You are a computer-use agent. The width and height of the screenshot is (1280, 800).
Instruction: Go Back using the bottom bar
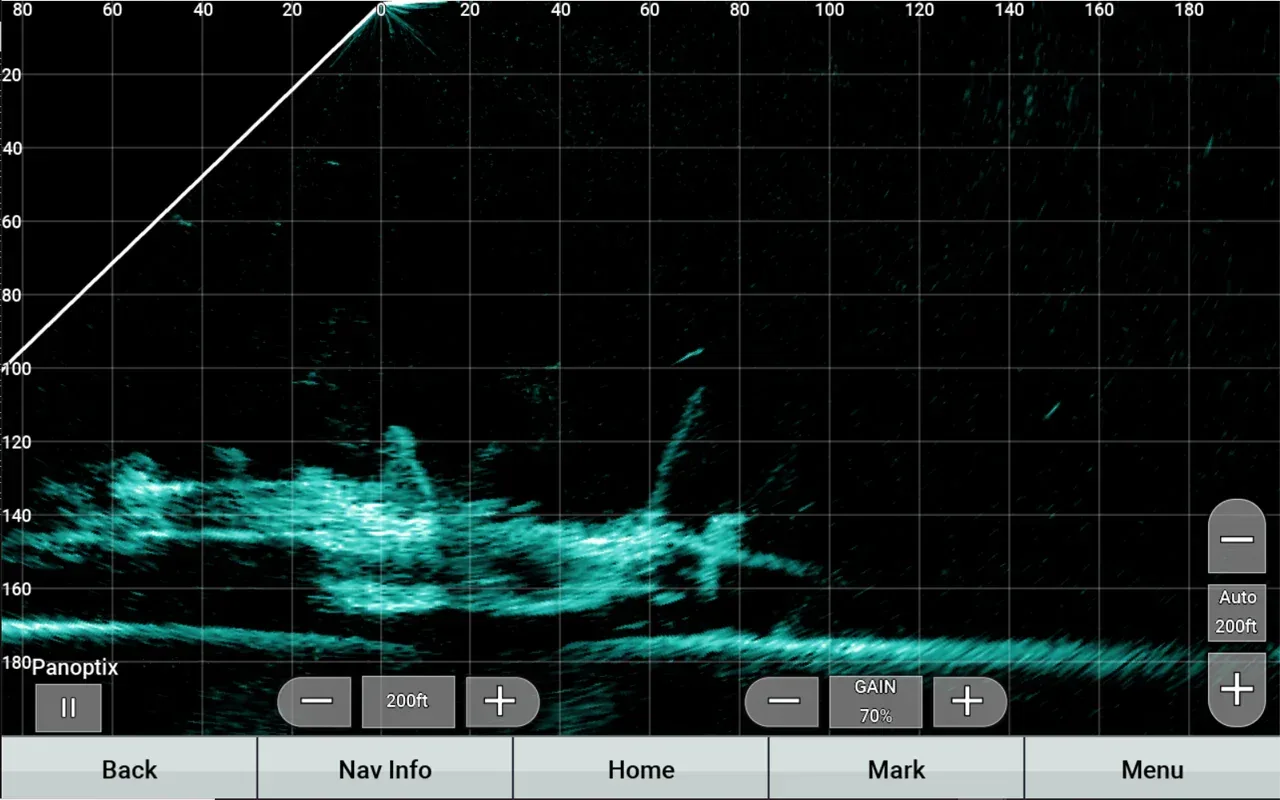(x=129, y=769)
